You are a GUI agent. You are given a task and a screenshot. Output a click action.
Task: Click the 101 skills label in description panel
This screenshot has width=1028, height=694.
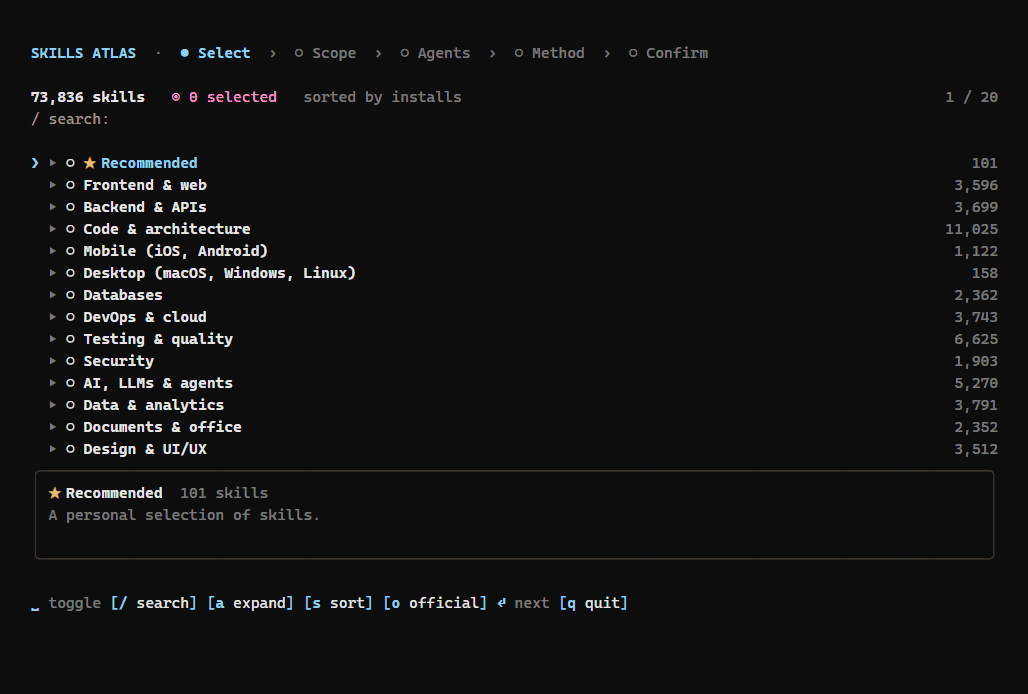pos(224,493)
